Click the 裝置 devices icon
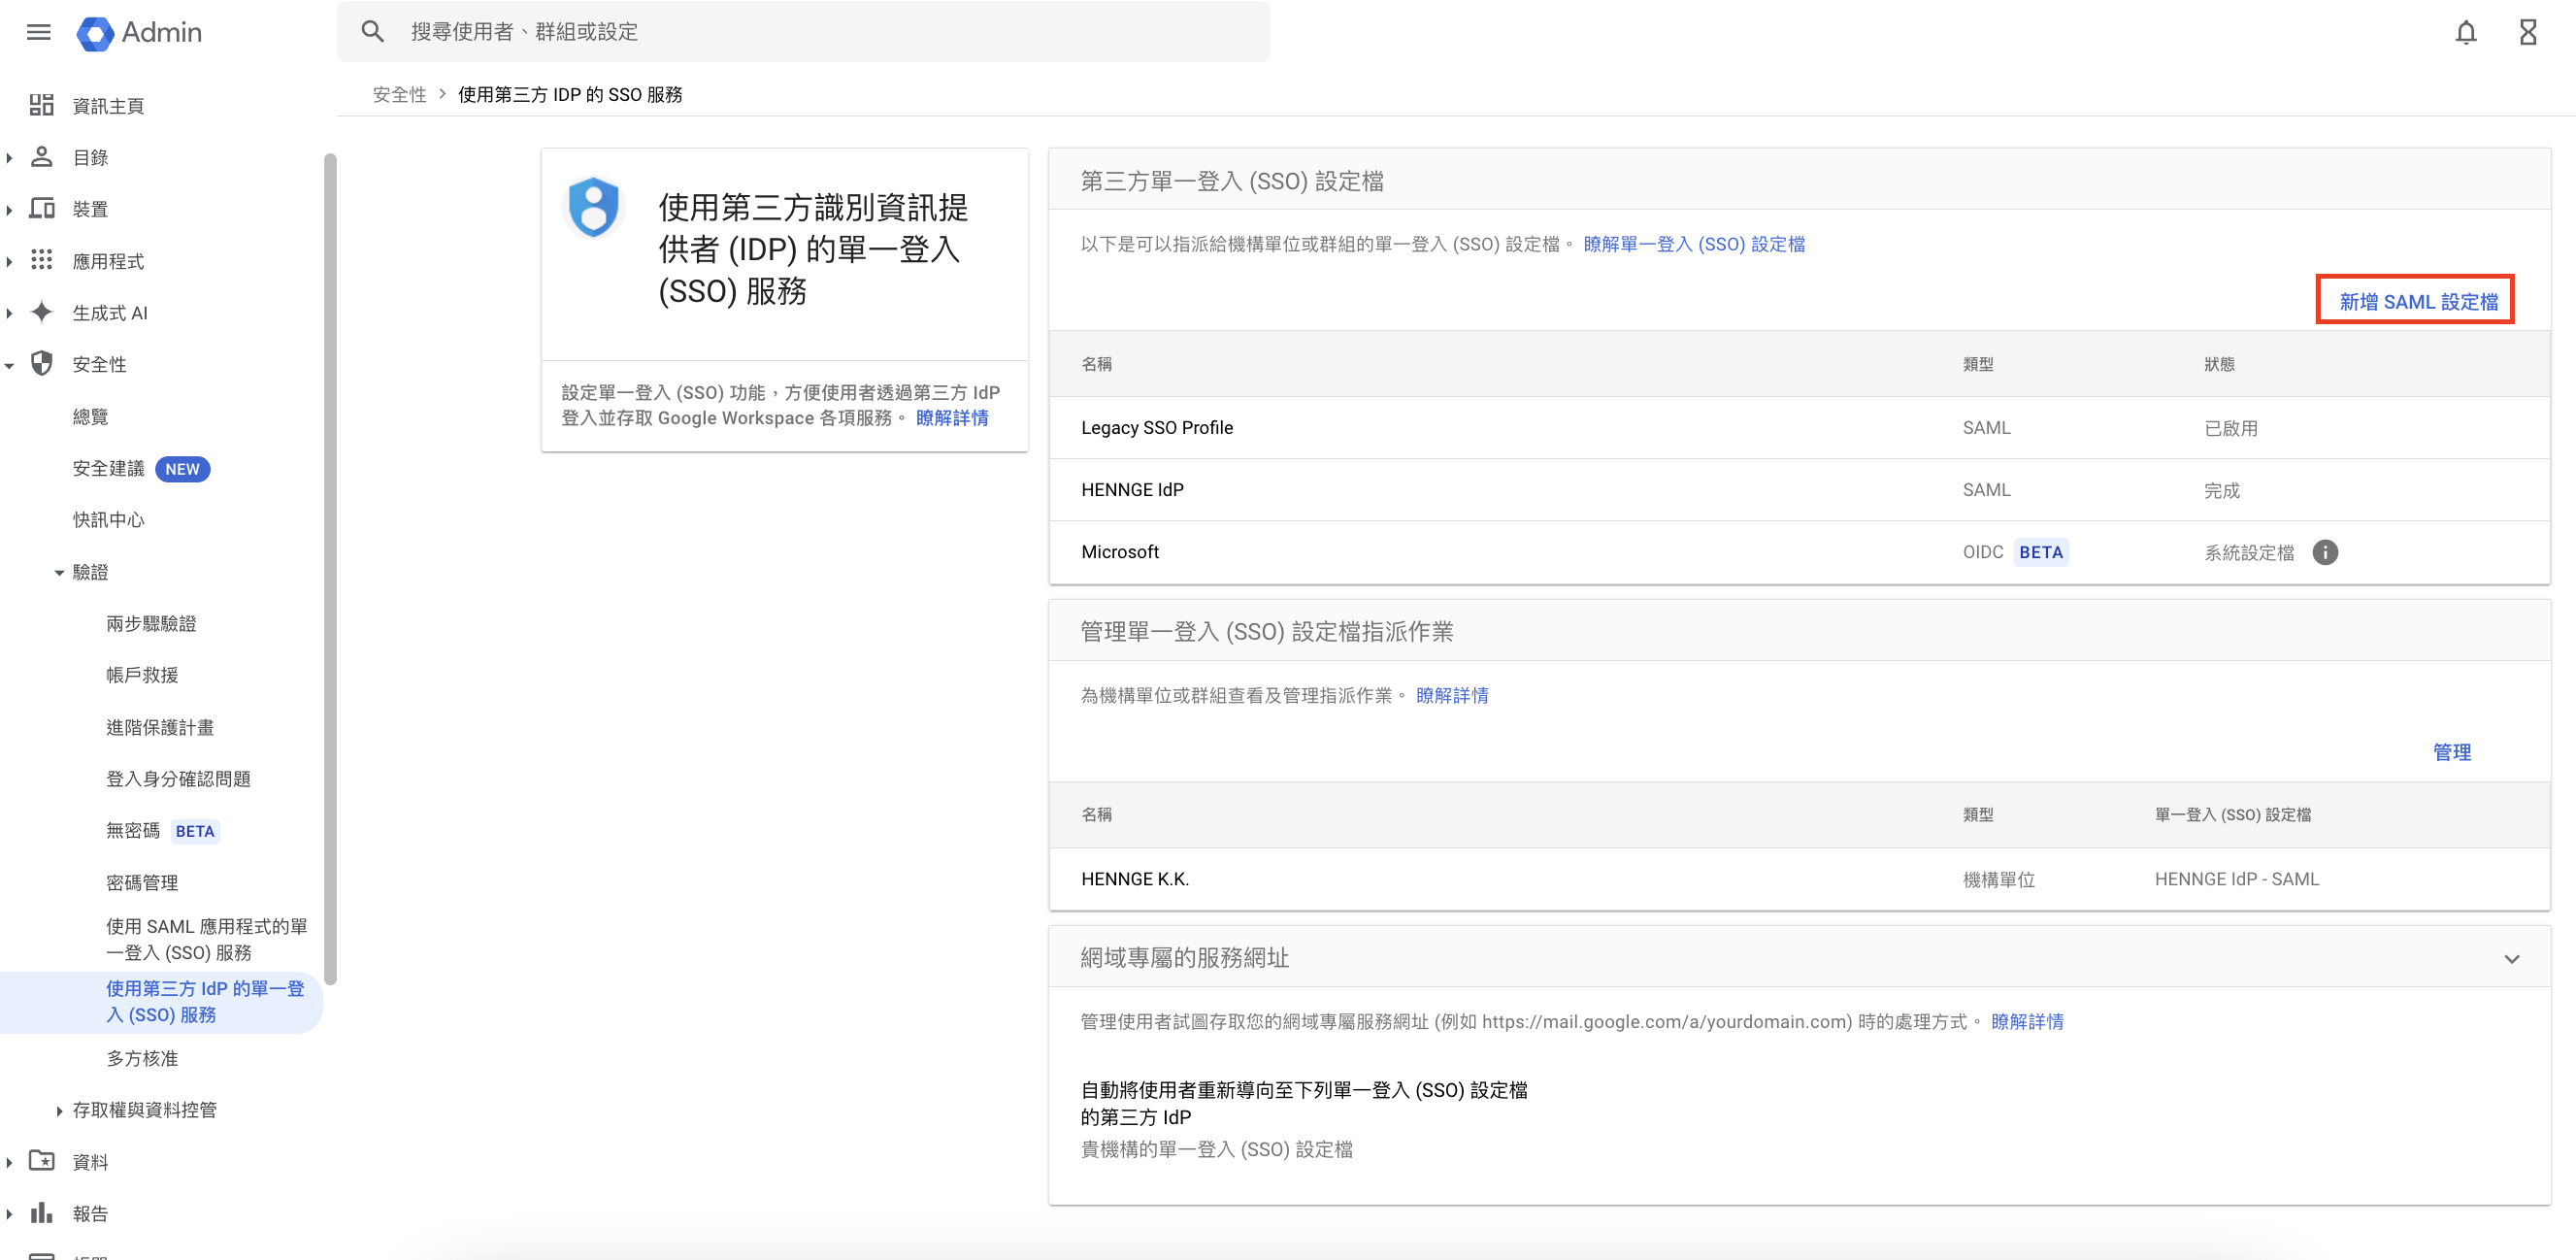Image resolution: width=2576 pixels, height=1260 pixels. (x=41, y=209)
